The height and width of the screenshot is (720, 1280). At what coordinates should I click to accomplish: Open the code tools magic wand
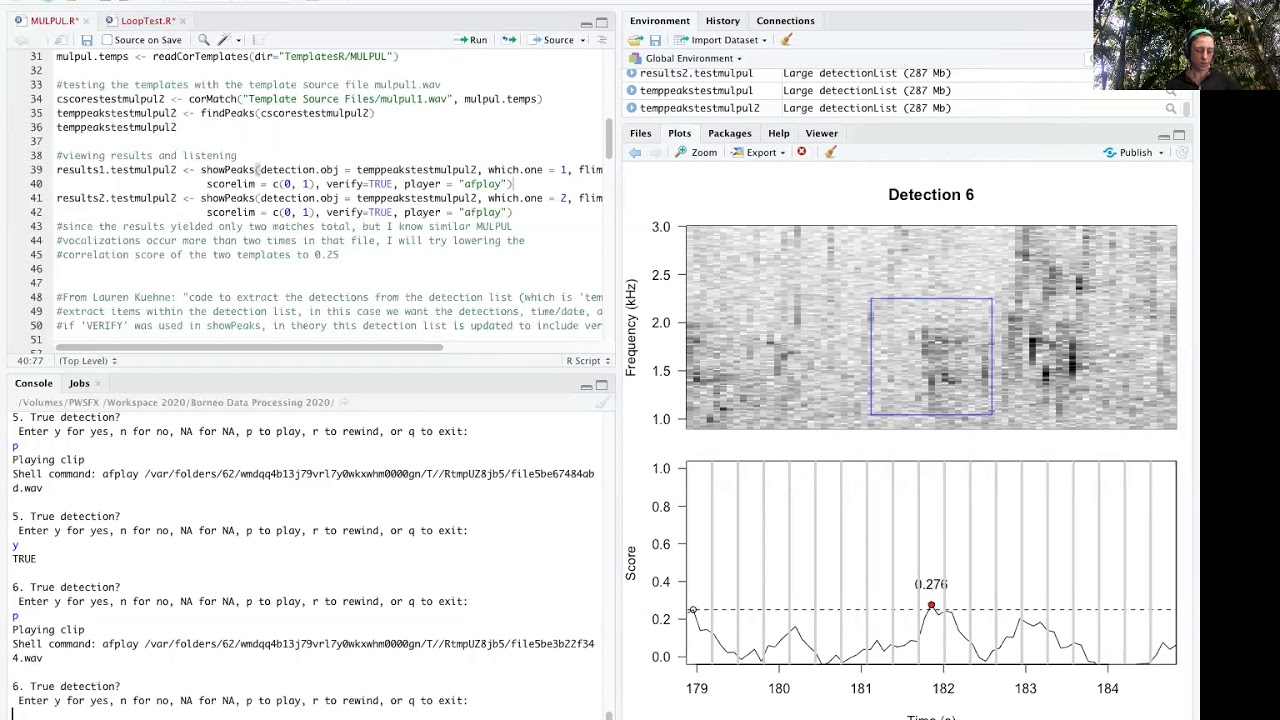pyautogui.click(x=224, y=40)
